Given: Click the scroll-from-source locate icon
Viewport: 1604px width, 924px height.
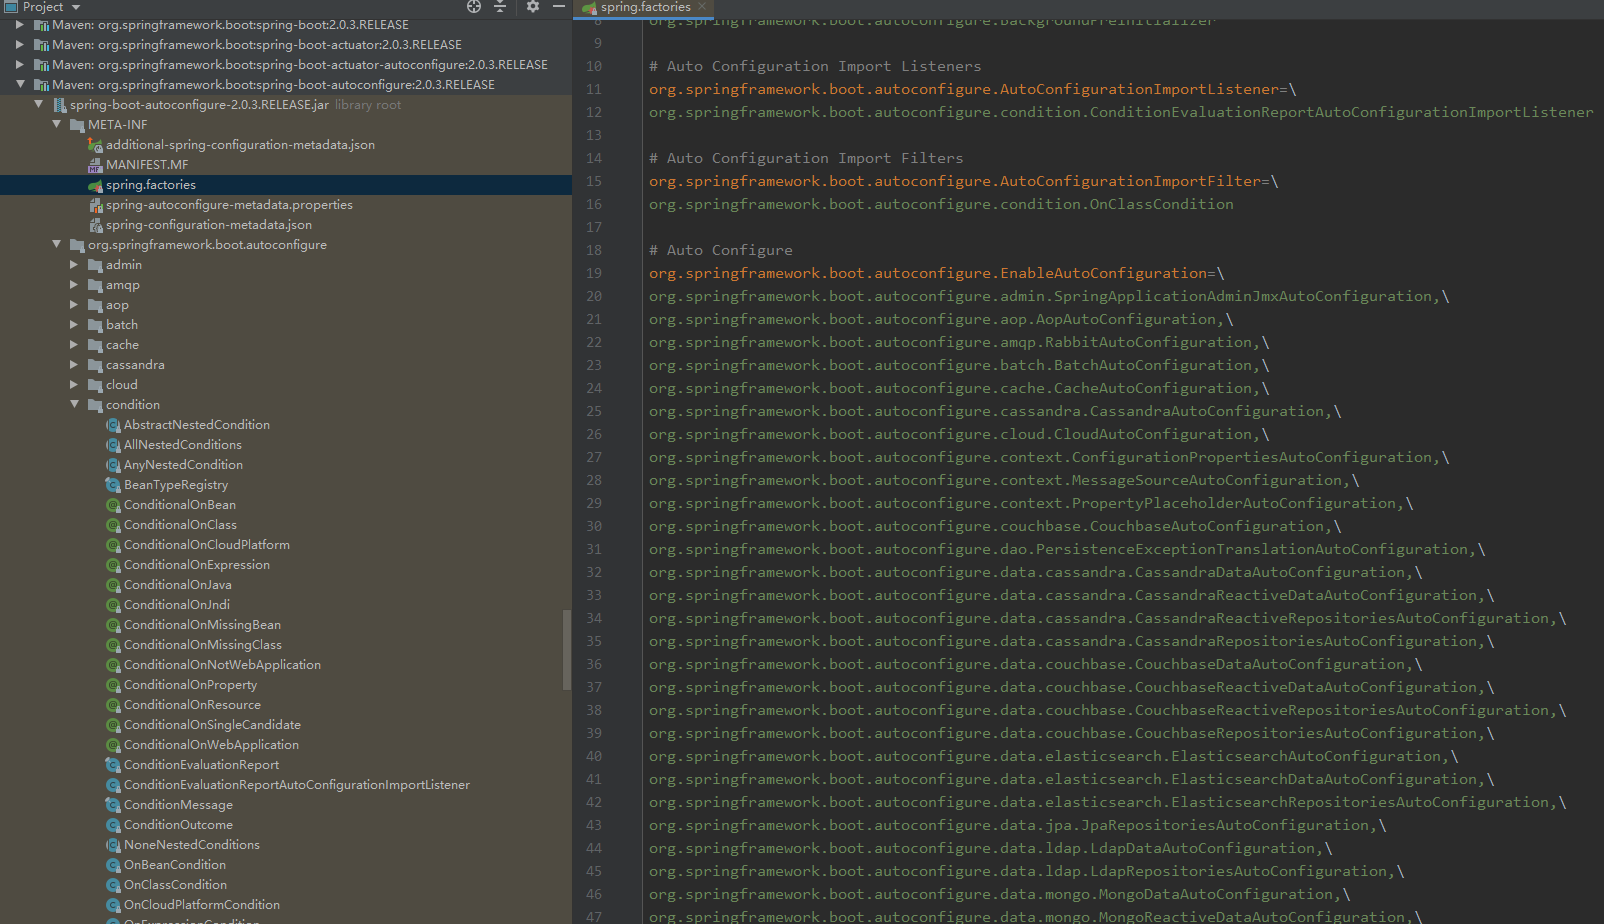Looking at the screenshot, I should point(474,6).
